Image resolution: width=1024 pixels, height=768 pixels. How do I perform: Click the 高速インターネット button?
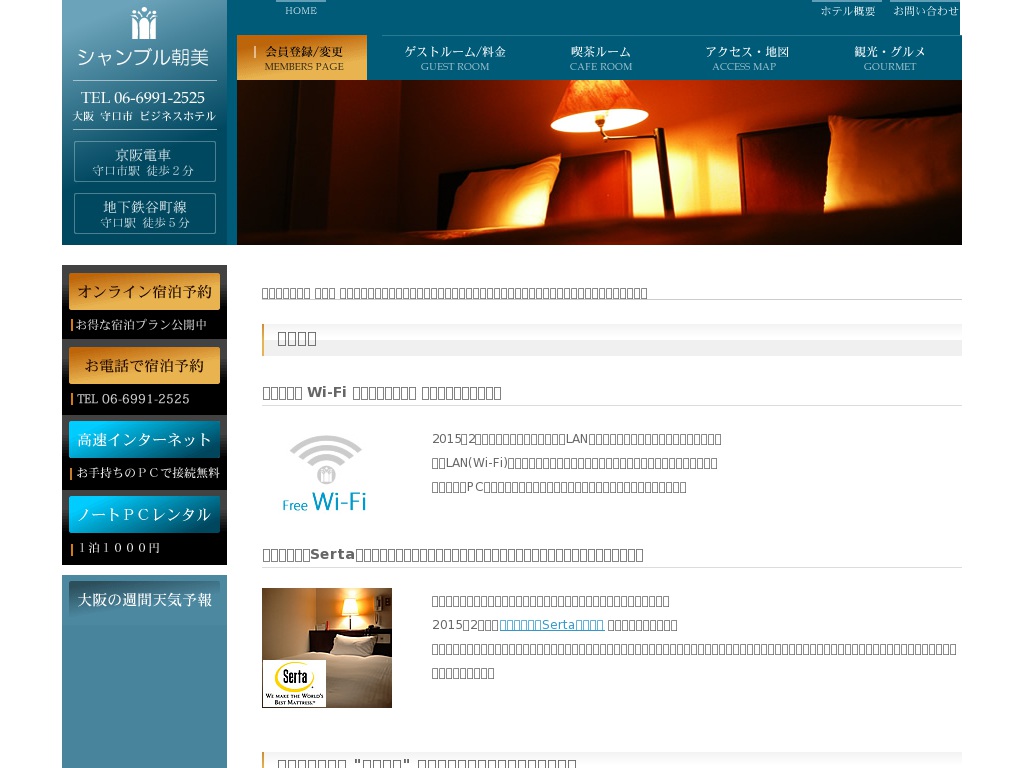tap(144, 440)
